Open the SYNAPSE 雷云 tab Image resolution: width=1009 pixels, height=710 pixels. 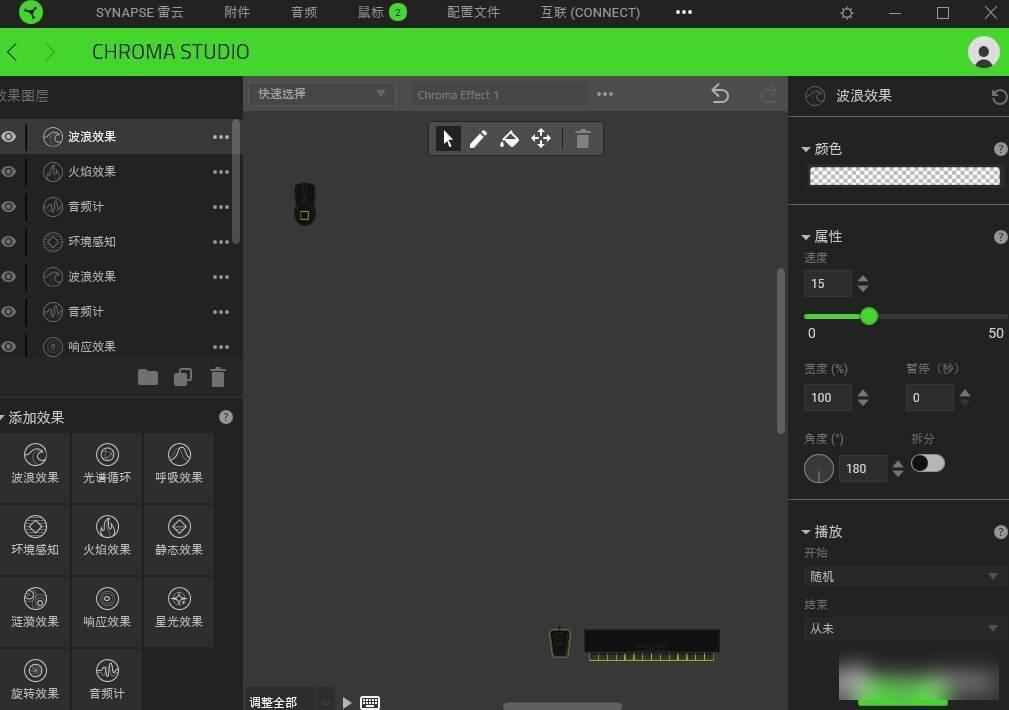[x=140, y=12]
